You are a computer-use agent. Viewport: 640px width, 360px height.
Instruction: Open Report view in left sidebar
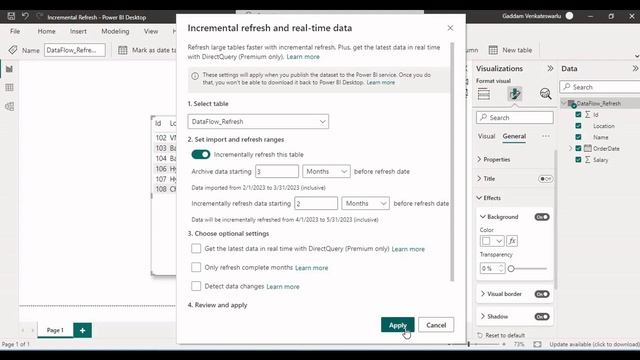pos(9,69)
